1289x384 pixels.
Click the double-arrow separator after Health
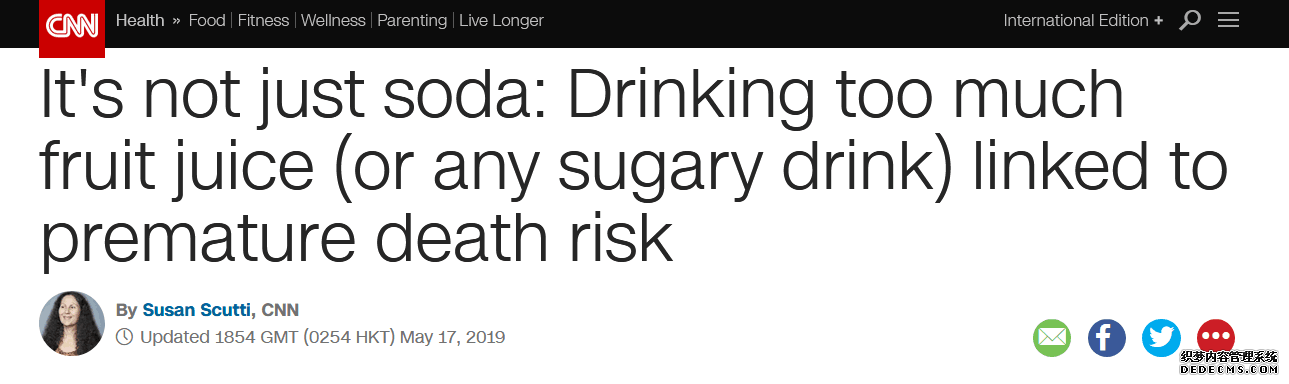[177, 21]
